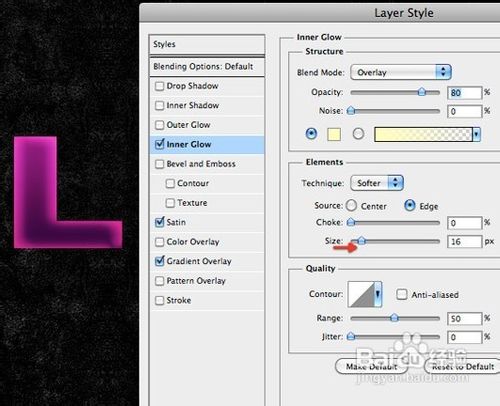Click the Choke value field

coord(465,223)
